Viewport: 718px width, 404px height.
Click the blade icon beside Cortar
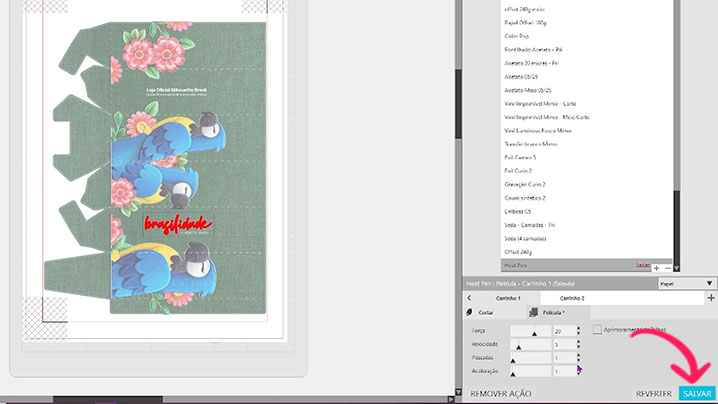click(469, 312)
